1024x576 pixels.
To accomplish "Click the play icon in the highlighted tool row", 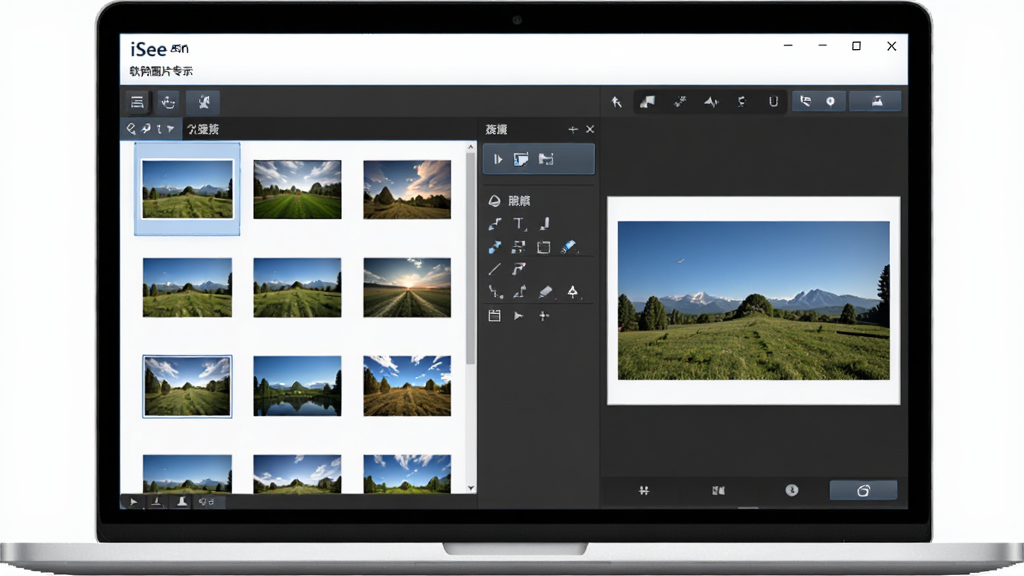I will pyautogui.click(x=498, y=159).
